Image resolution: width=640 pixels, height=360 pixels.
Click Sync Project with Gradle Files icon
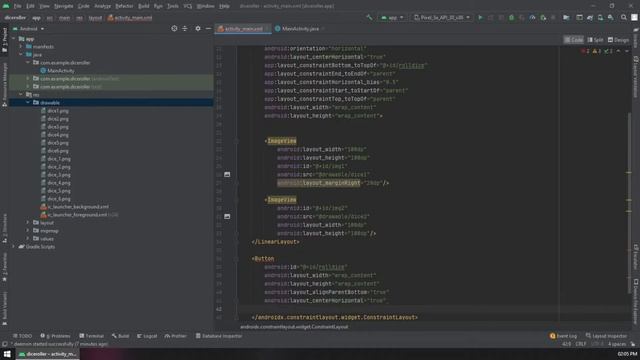pos(590,18)
